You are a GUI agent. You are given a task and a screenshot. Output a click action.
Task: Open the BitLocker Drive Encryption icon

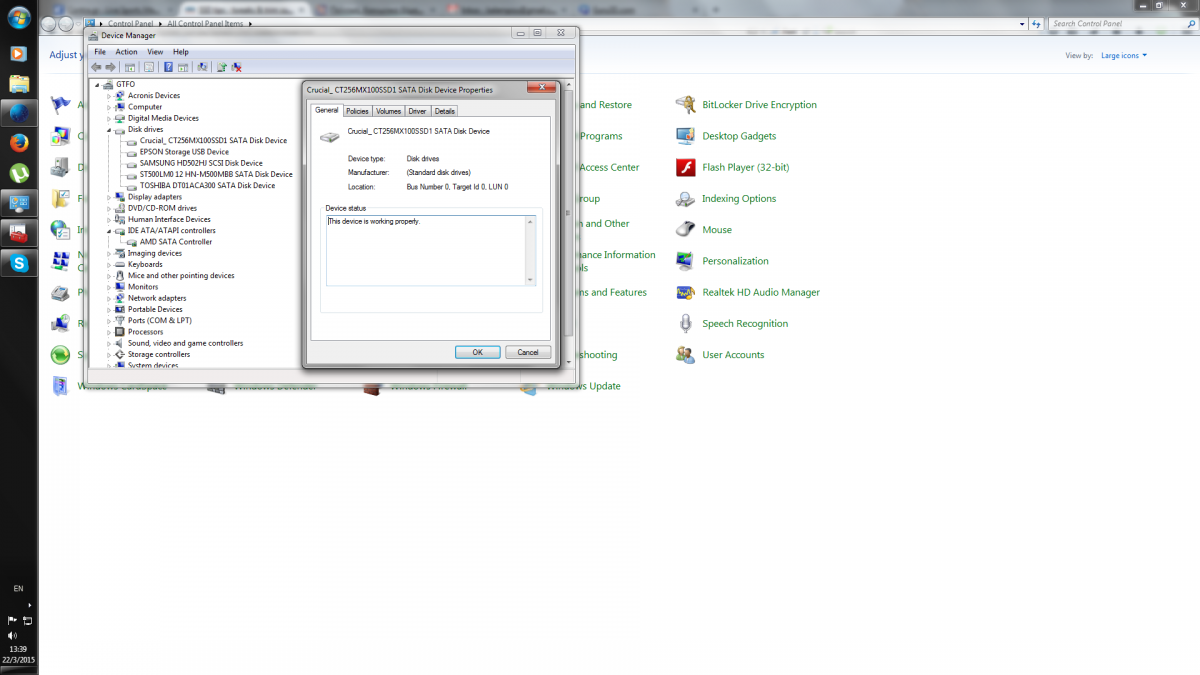(x=685, y=105)
